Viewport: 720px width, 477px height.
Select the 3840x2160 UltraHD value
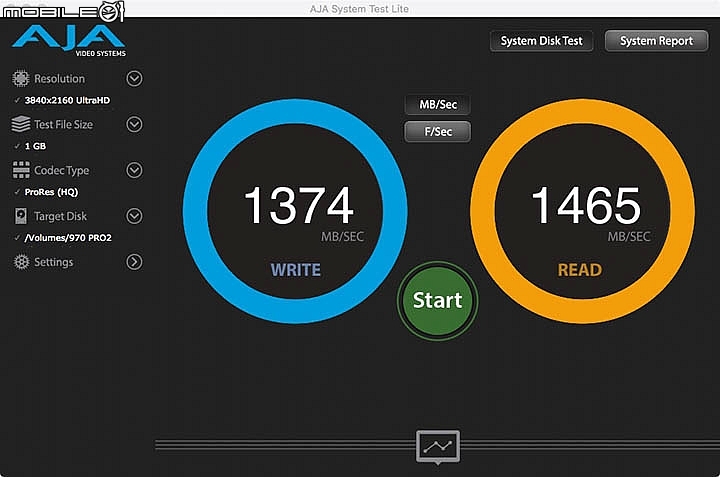[67, 100]
